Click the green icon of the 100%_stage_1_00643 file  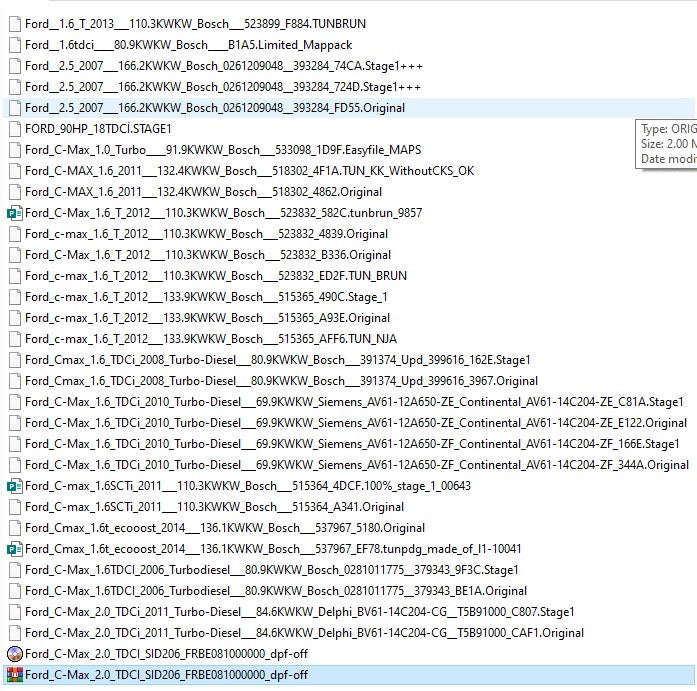pyautogui.click(x=14, y=486)
